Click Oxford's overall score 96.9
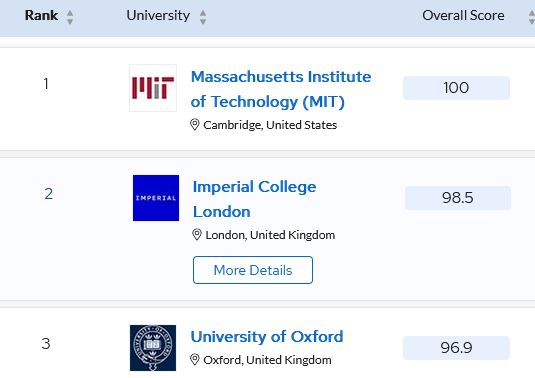Screen dimensions: 535x378 click(457, 348)
